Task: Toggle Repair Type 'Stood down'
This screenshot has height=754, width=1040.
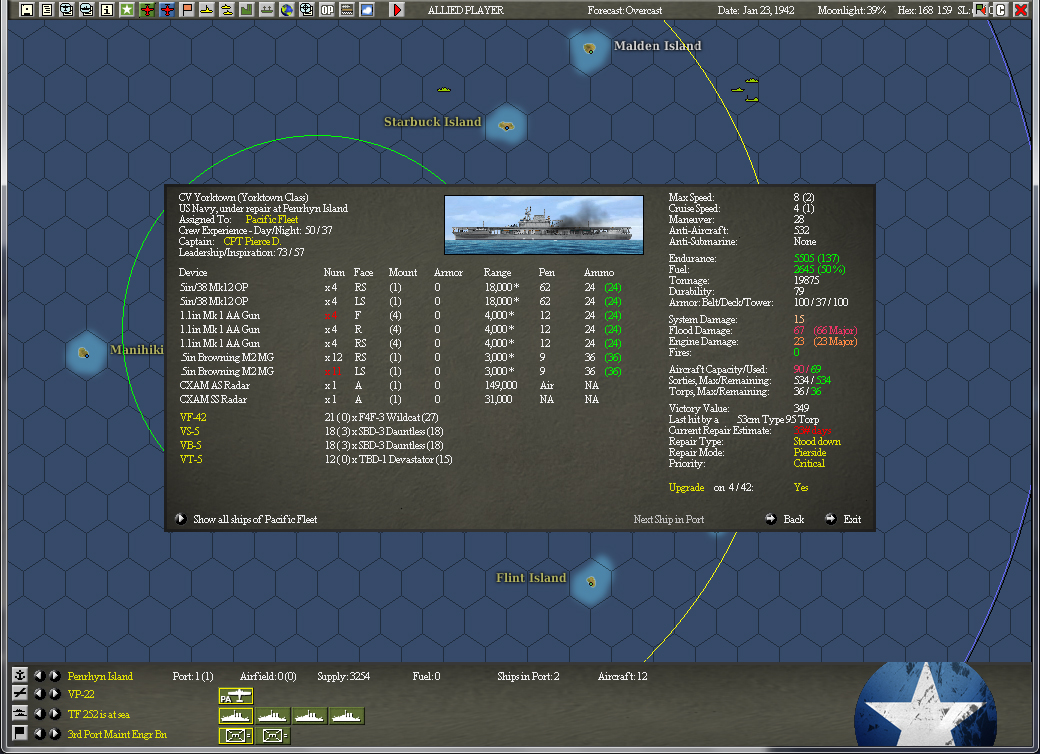Action: click(x=816, y=442)
